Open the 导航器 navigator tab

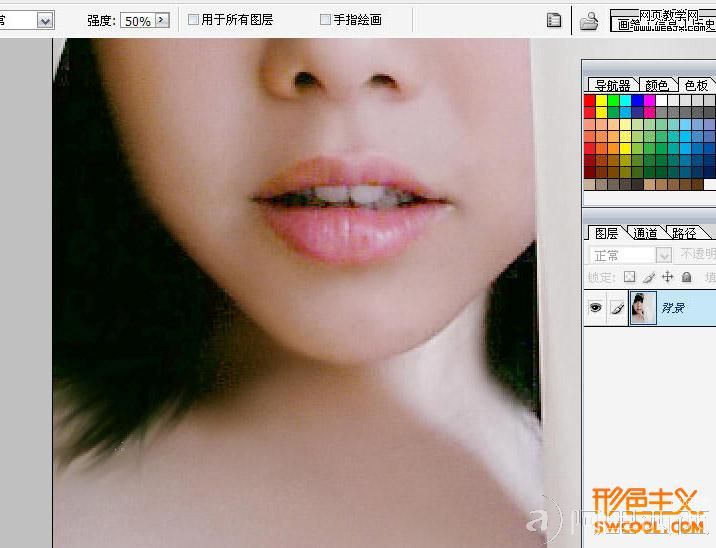point(612,85)
